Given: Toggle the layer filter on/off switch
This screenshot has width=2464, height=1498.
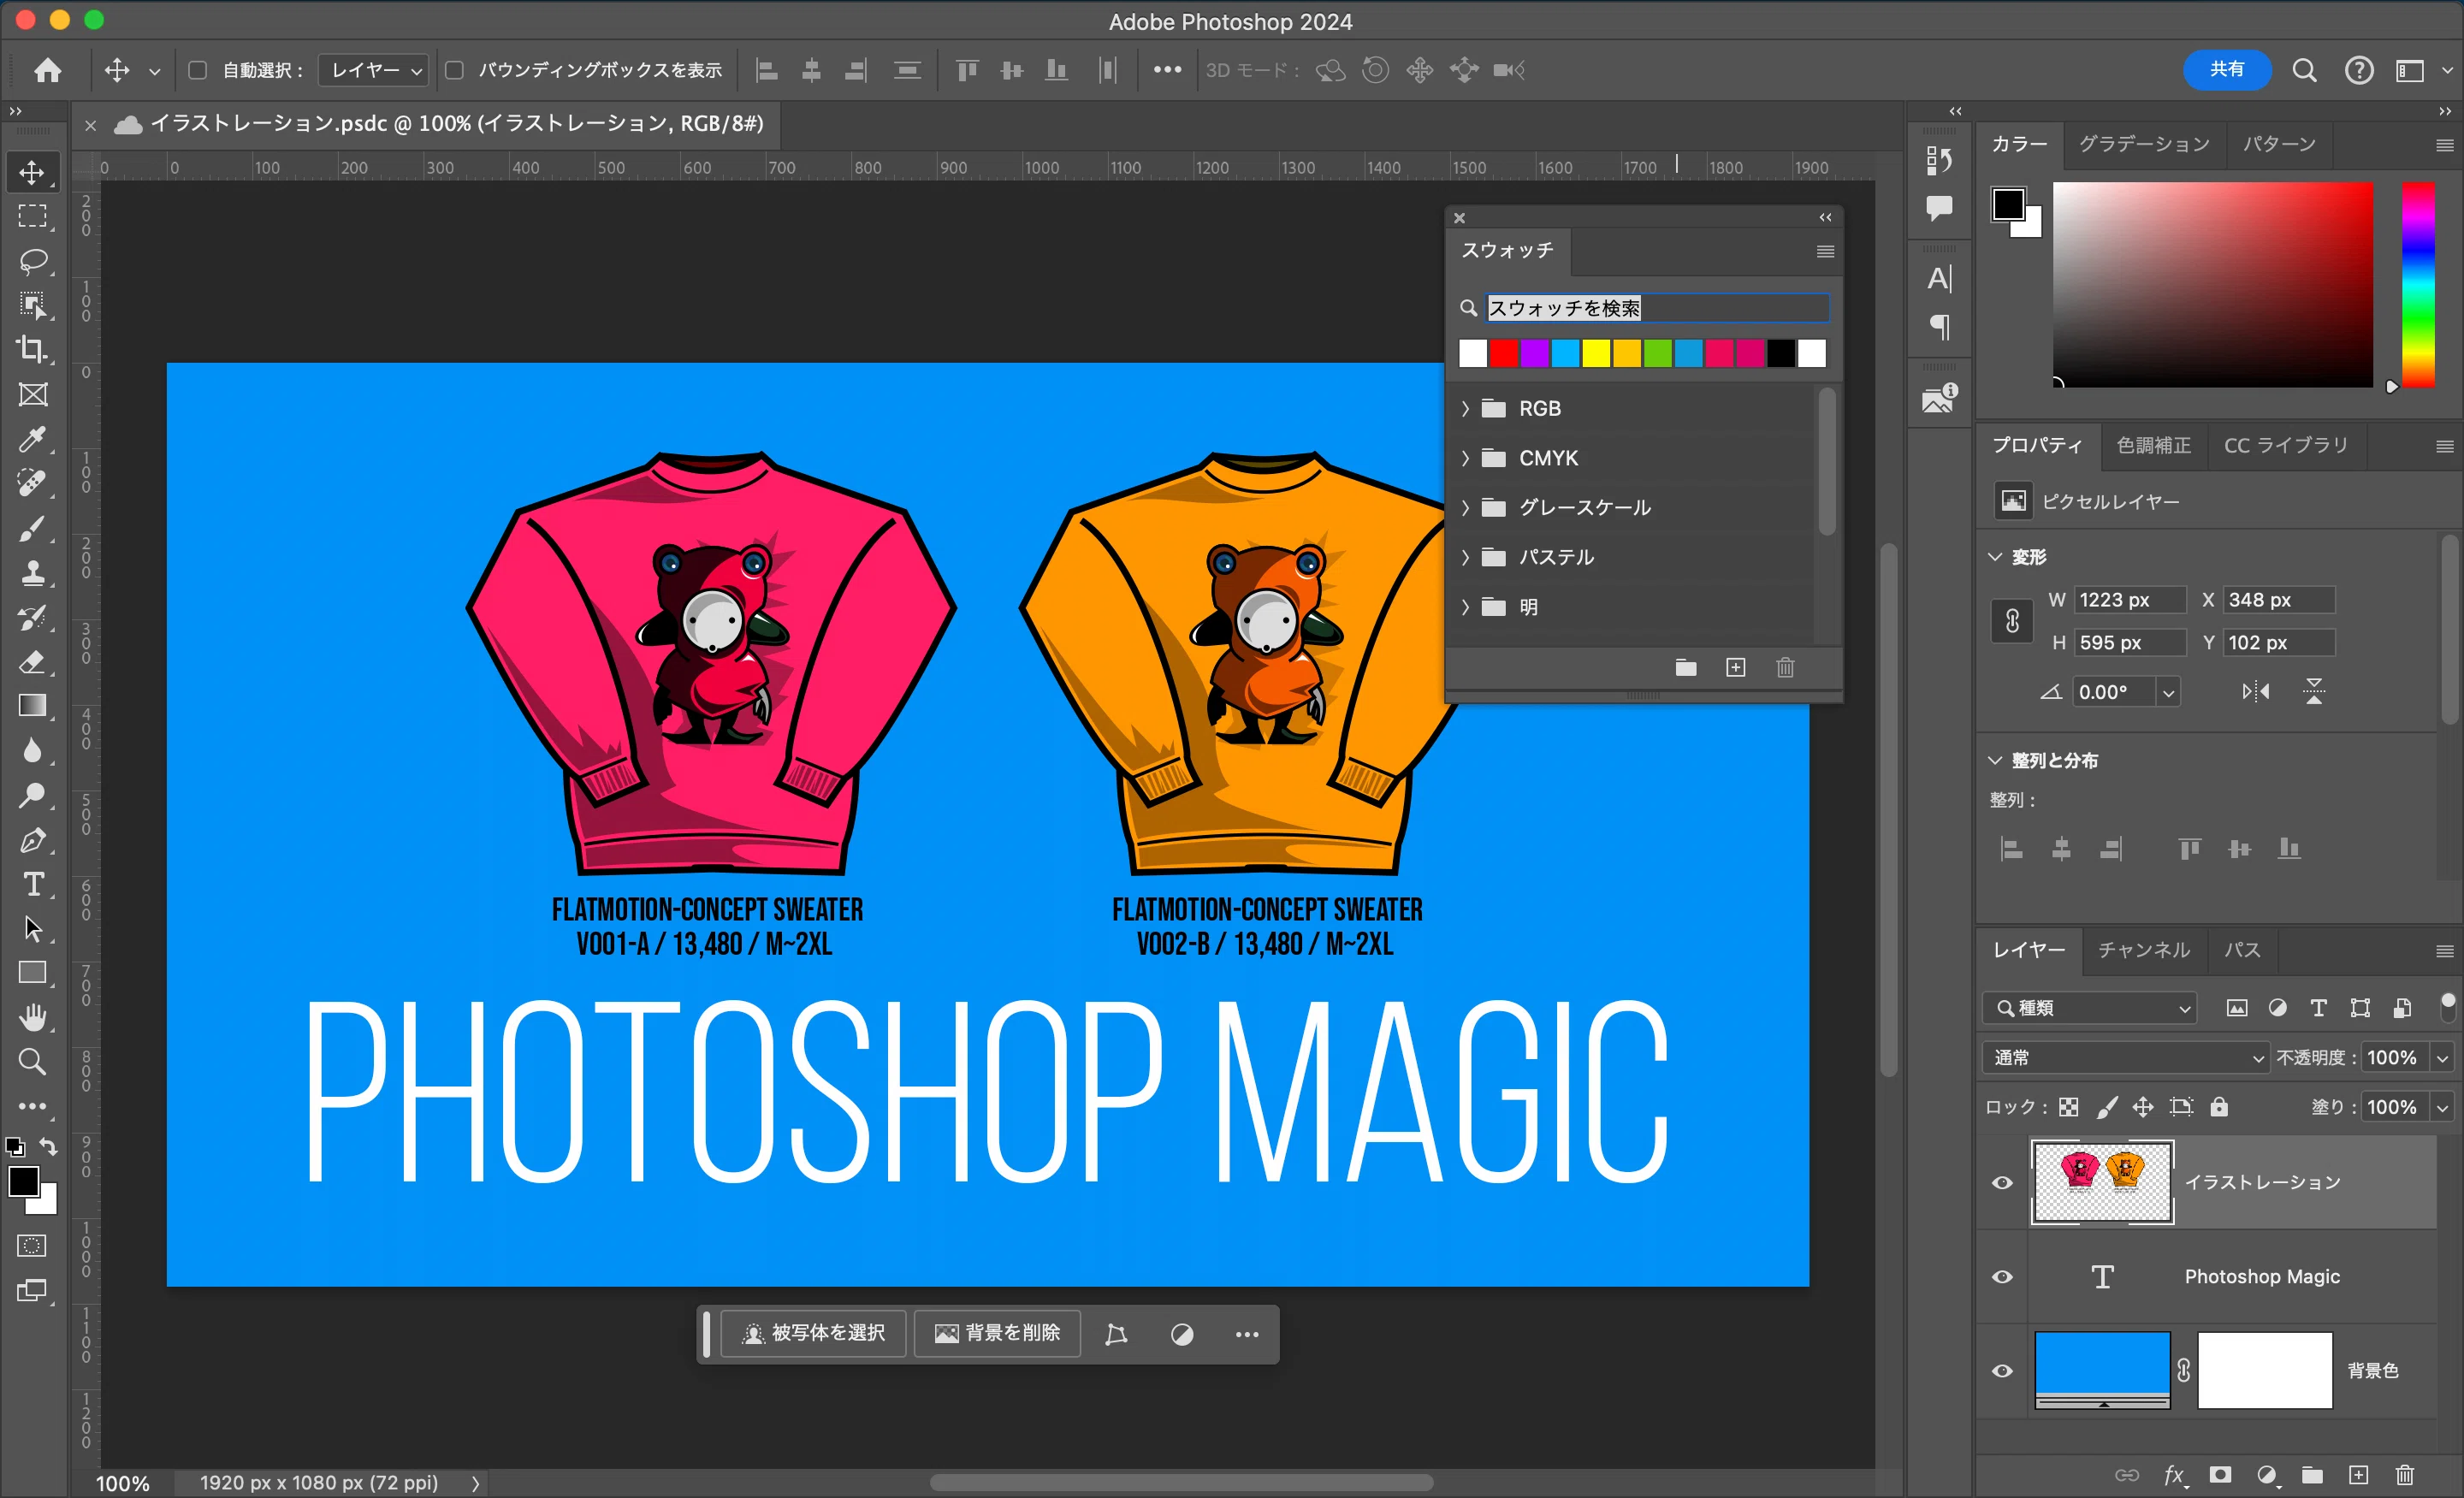Looking at the screenshot, I should (x=2447, y=1007).
